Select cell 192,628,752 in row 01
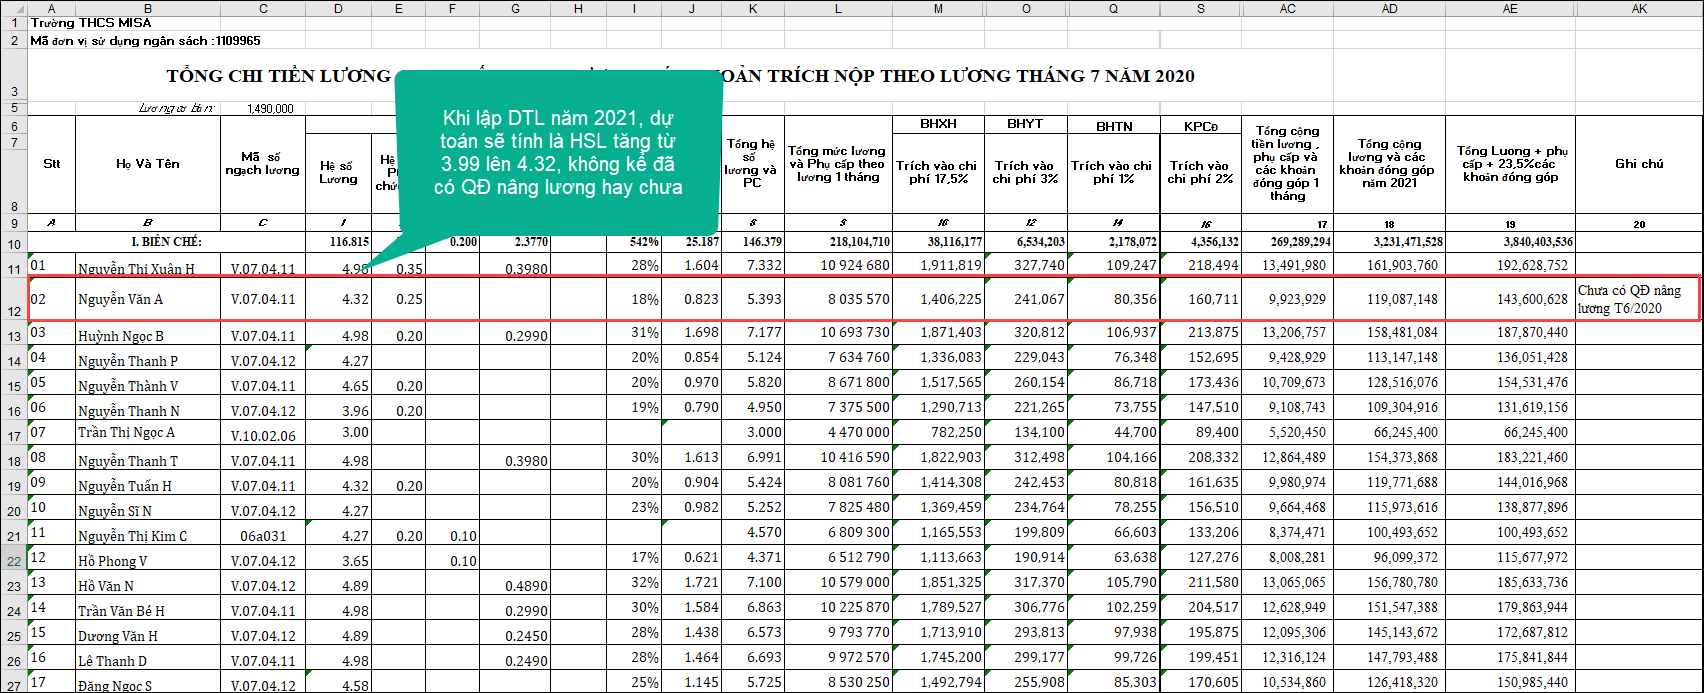Screen dimensions: 1704x693 click(x=1510, y=266)
